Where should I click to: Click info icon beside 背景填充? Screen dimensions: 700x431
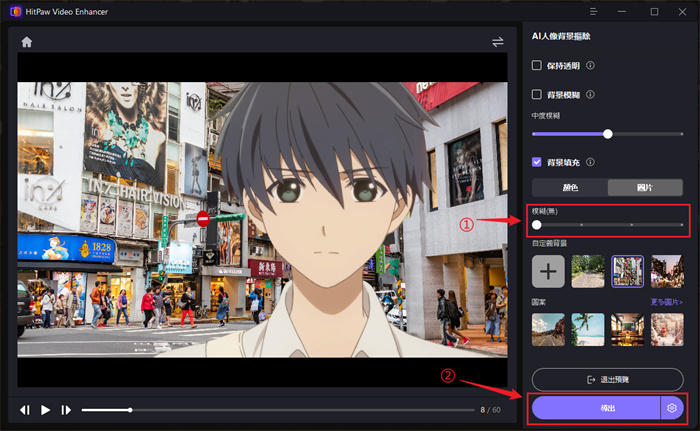[590, 162]
